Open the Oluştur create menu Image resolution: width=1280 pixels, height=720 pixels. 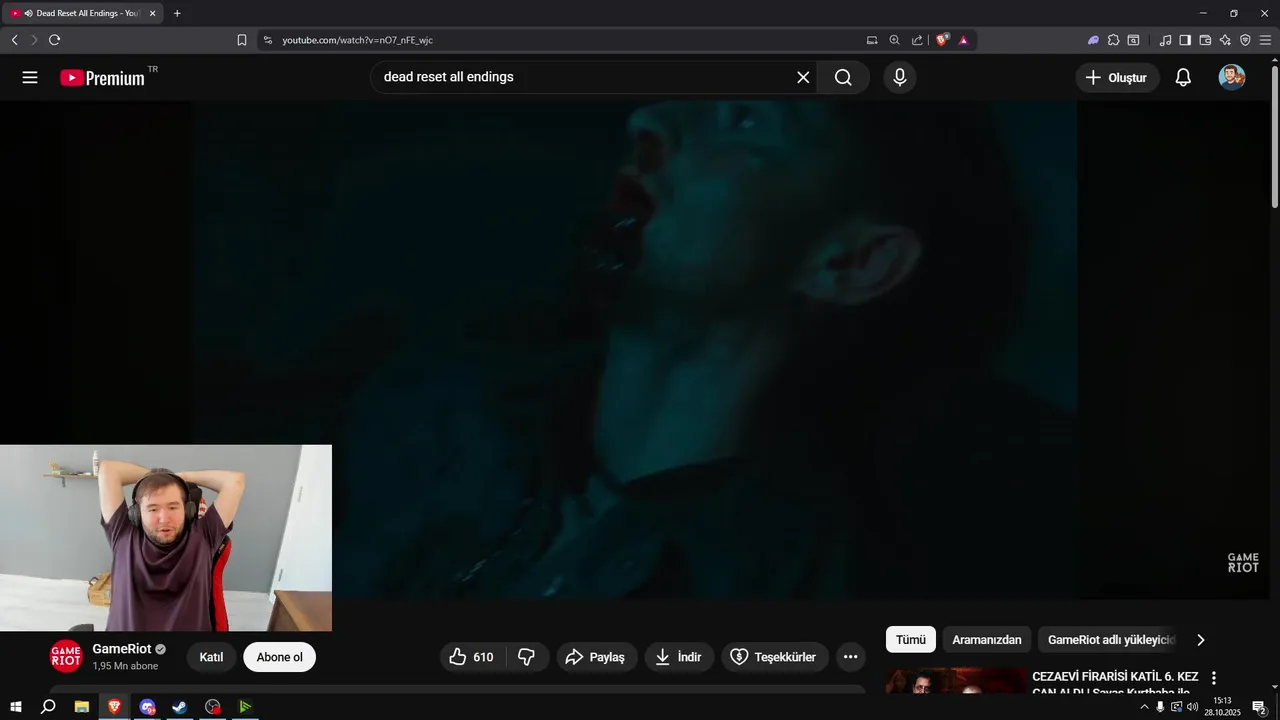(x=1117, y=77)
